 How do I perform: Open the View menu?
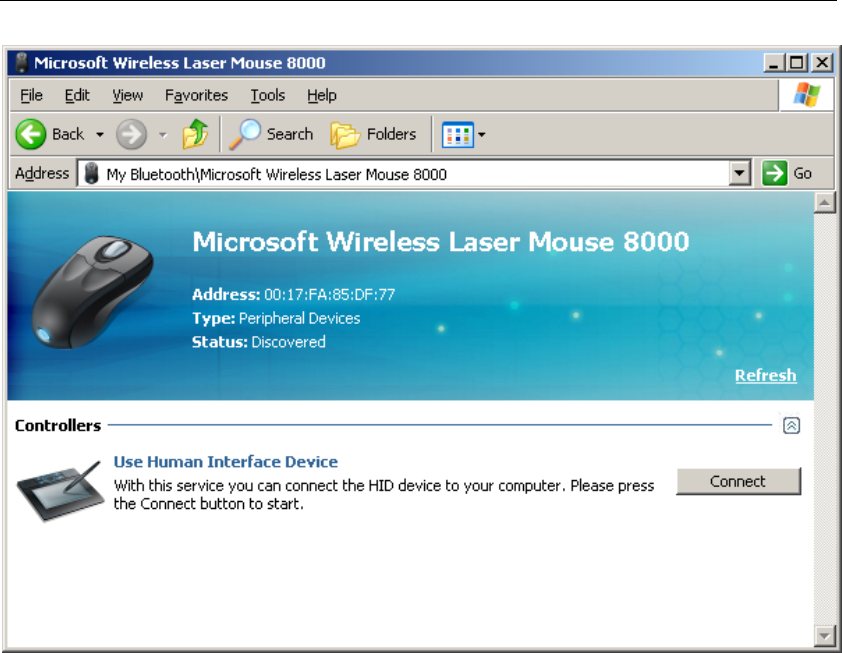[x=127, y=95]
